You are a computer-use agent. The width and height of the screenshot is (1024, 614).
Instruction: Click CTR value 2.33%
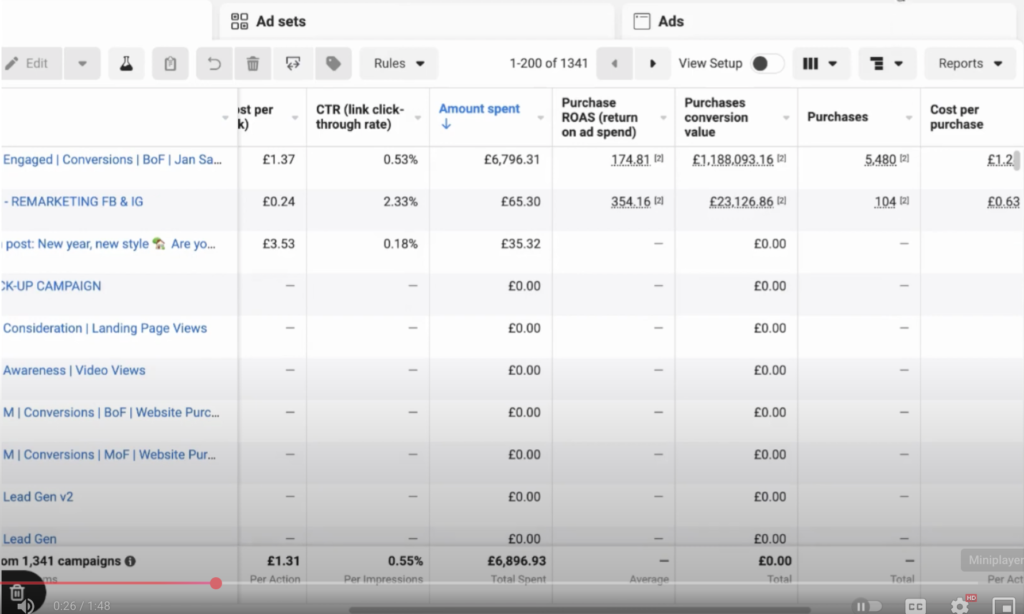point(400,202)
